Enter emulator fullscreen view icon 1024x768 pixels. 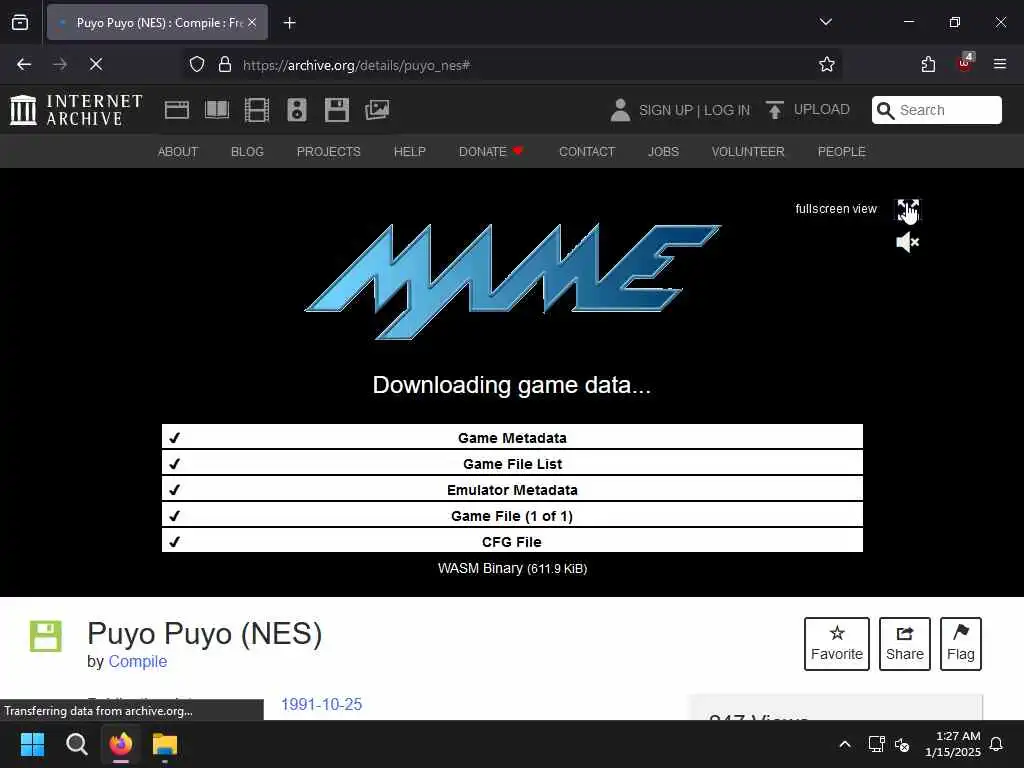click(x=908, y=210)
